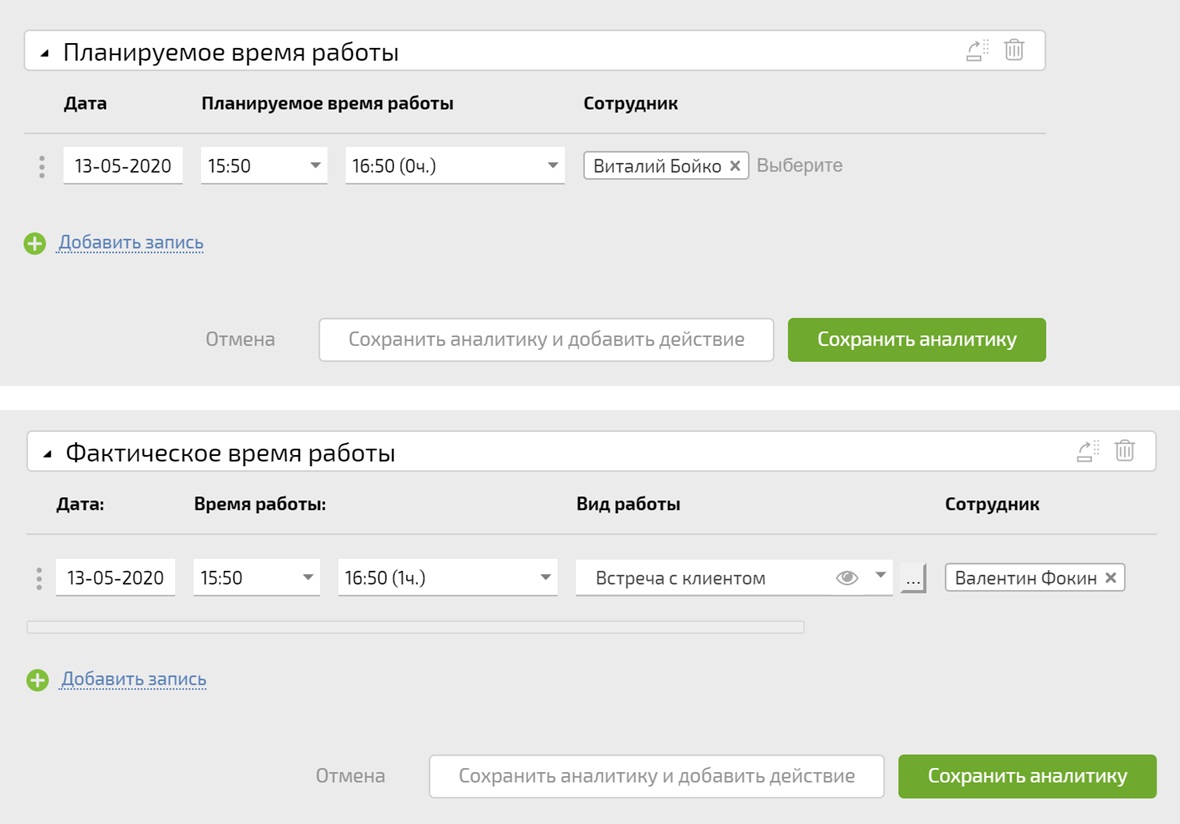Toggle eye icon in Встреча с клиентом field
The width and height of the screenshot is (1180, 824).
coord(847,578)
